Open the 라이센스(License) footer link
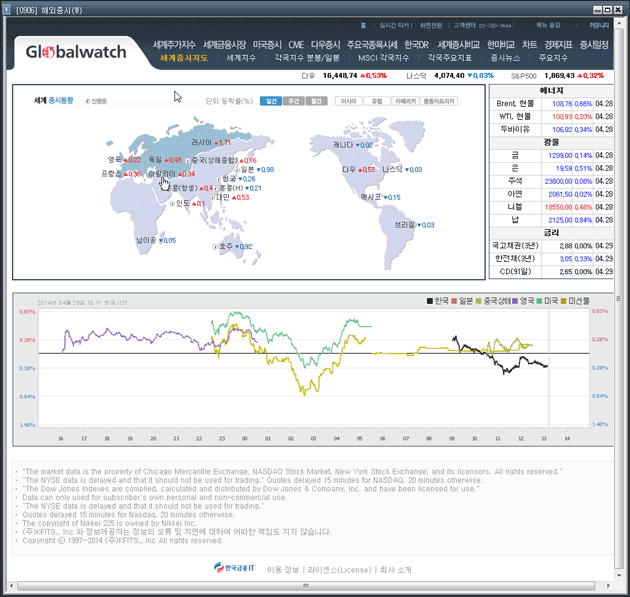Image resolution: width=630 pixels, height=597 pixels. pyautogui.click(x=339, y=570)
